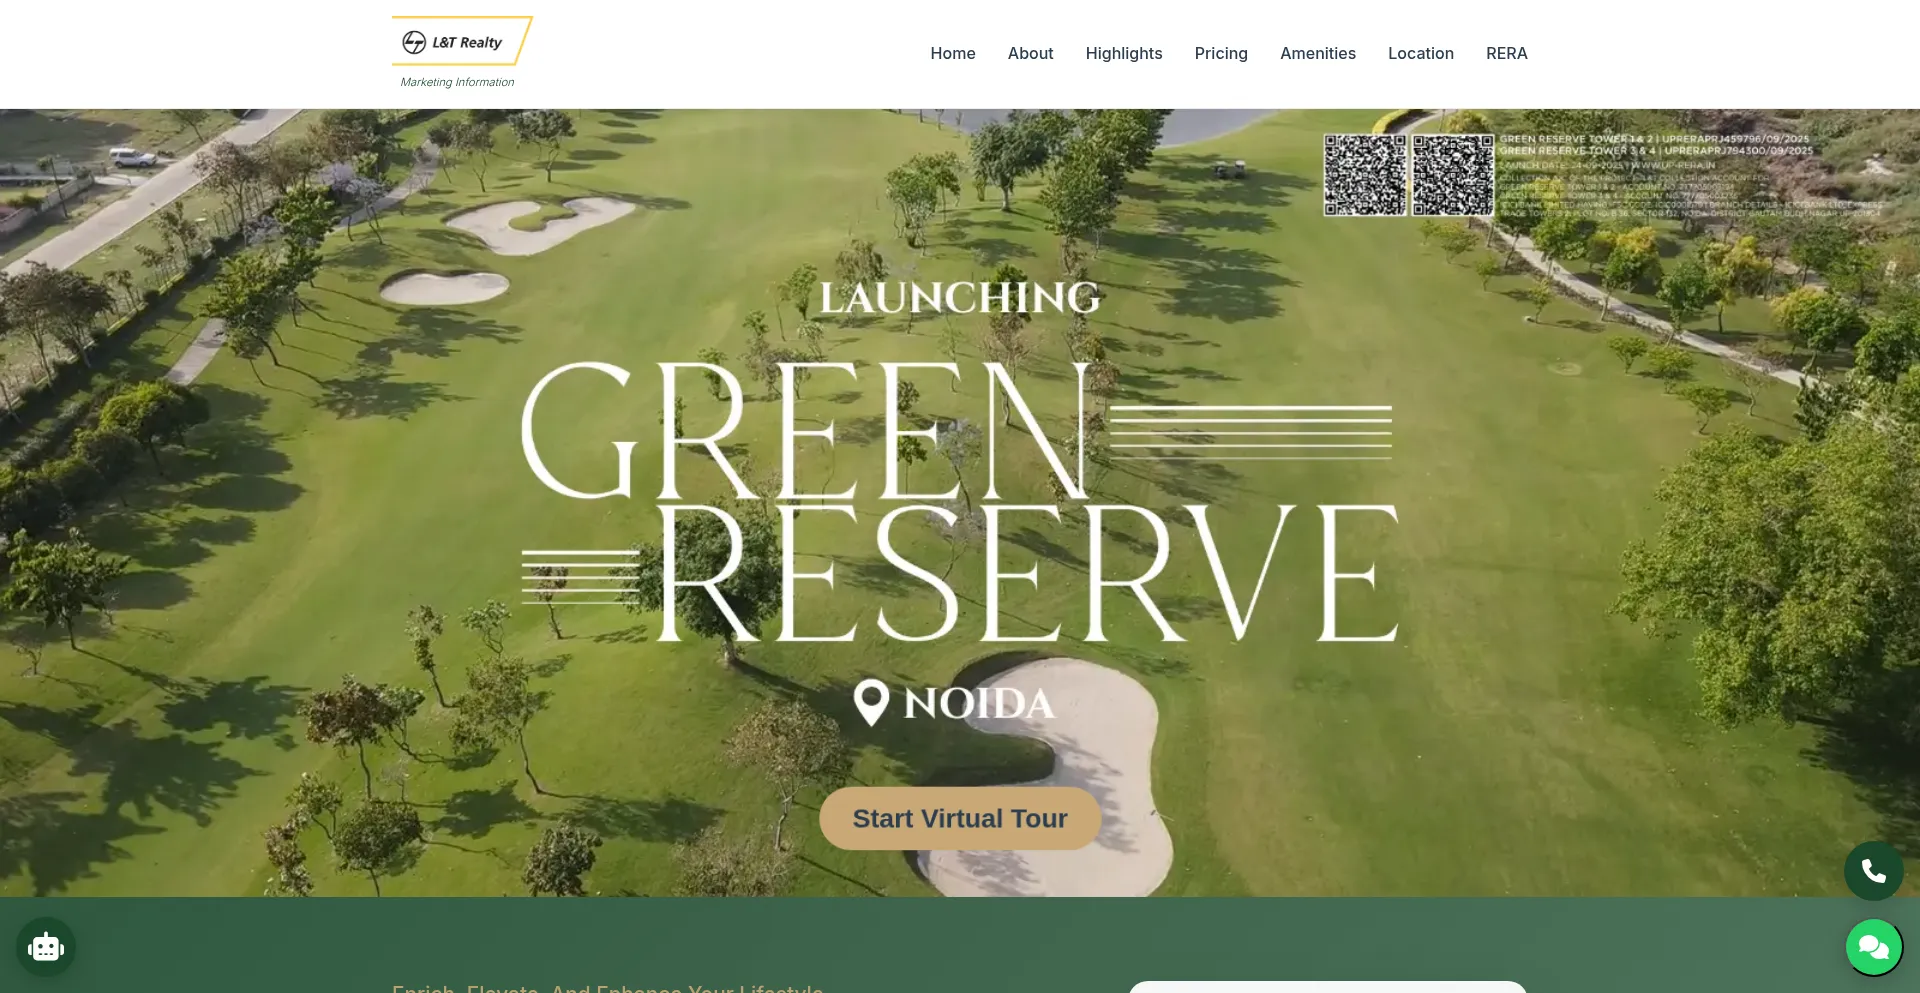
Task: Select Pricing in the top navigation
Action: (x=1221, y=53)
